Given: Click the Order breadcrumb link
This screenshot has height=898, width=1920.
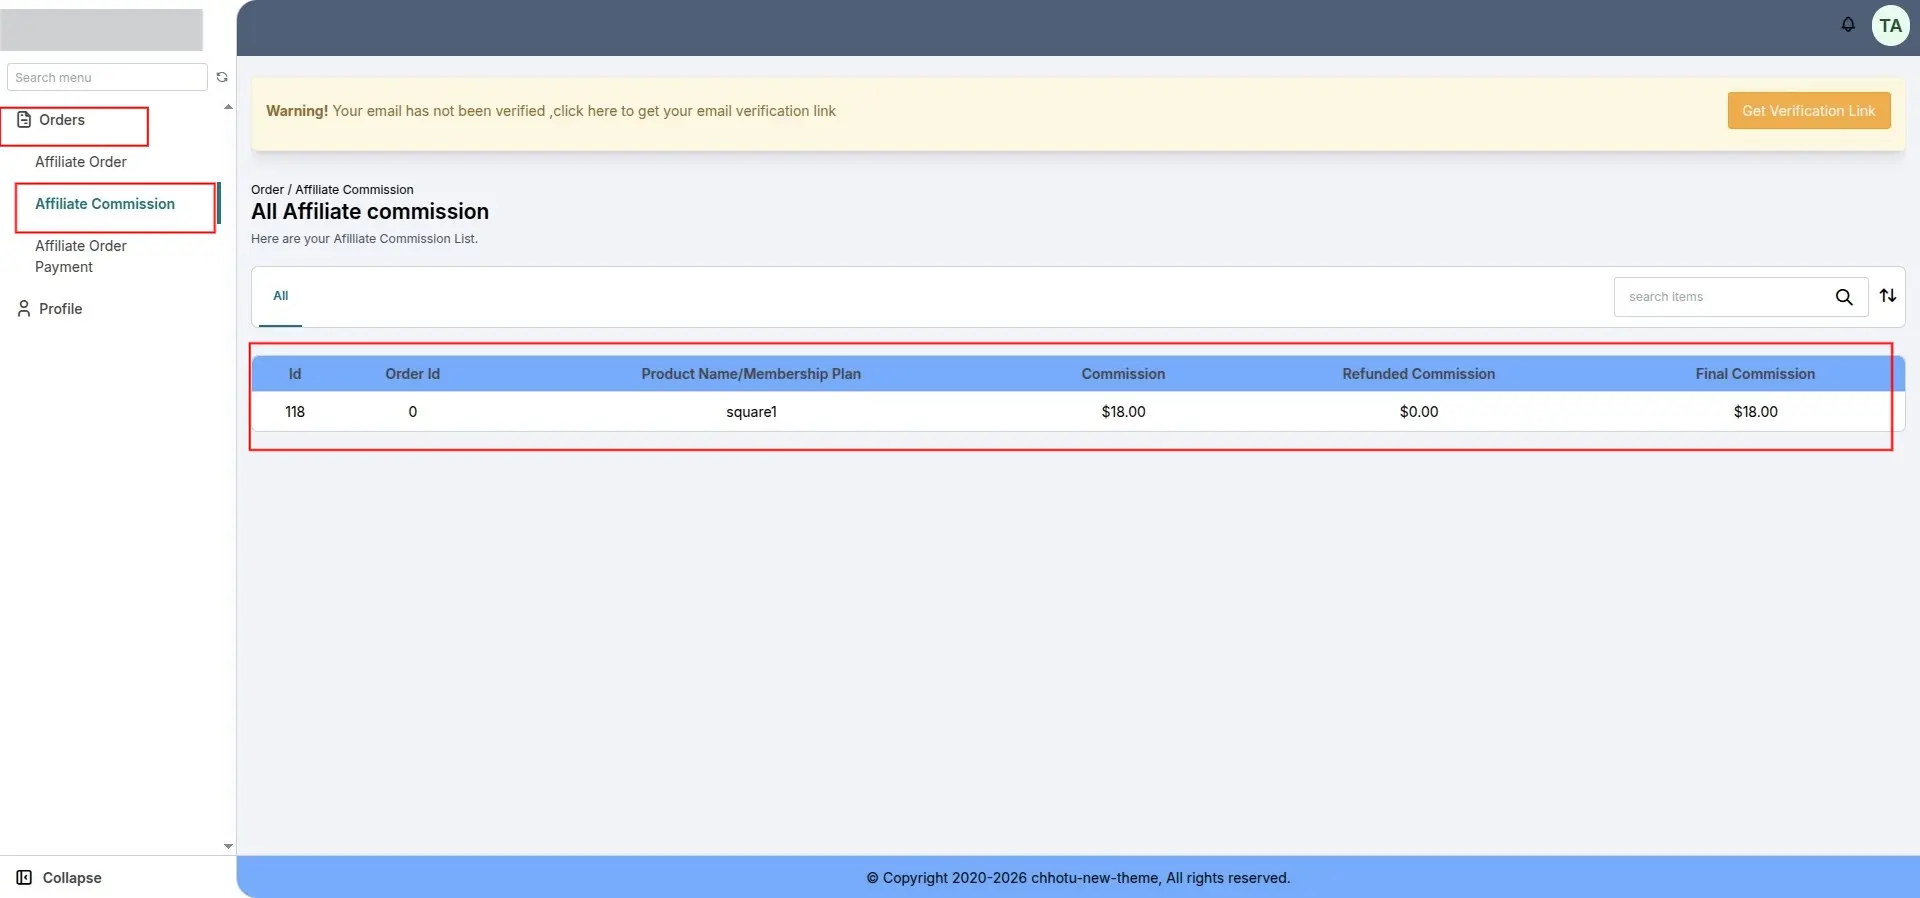Looking at the screenshot, I should click(x=267, y=190).
